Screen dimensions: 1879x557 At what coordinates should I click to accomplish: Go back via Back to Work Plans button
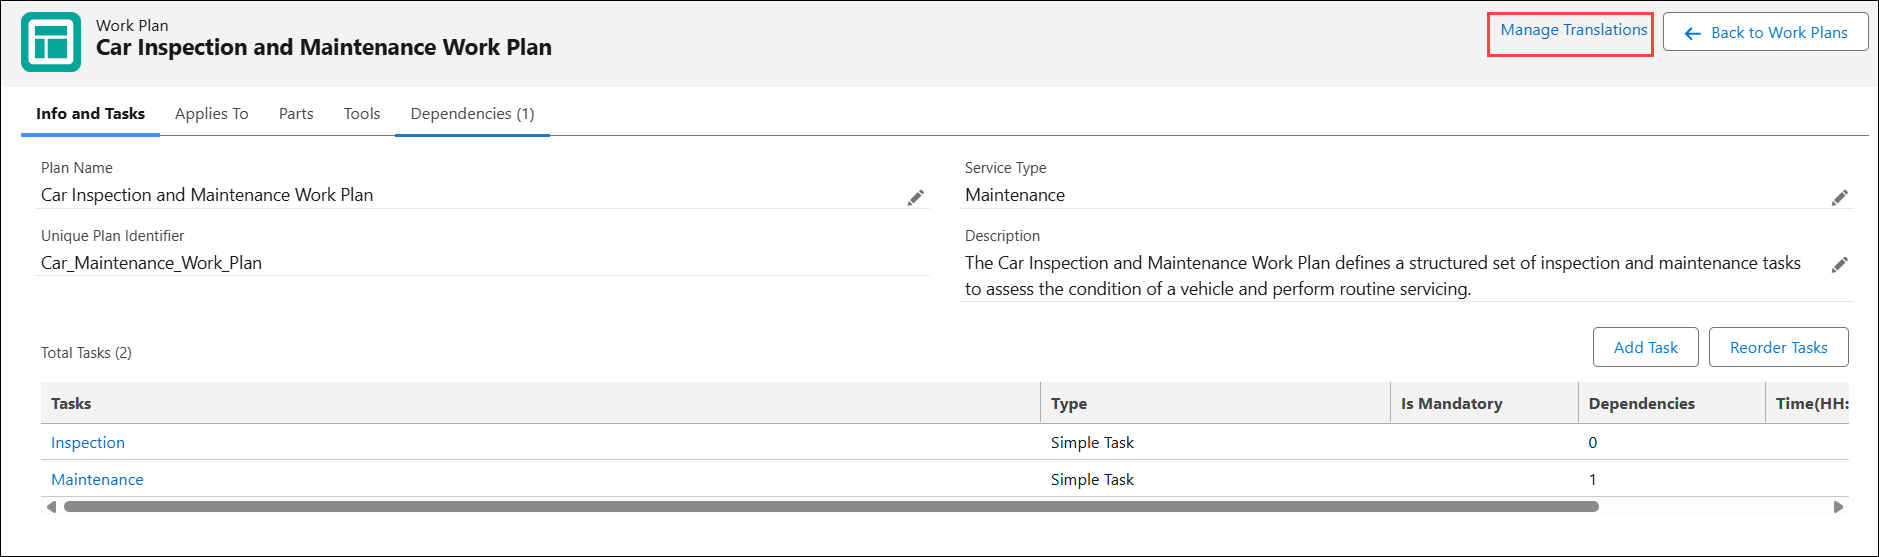[1766, 32]
